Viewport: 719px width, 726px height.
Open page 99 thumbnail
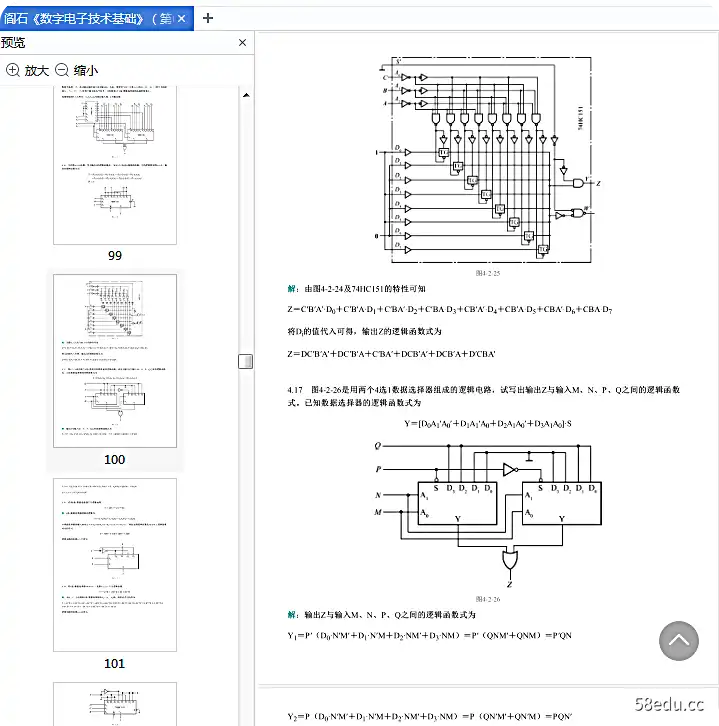click(115, 165)
